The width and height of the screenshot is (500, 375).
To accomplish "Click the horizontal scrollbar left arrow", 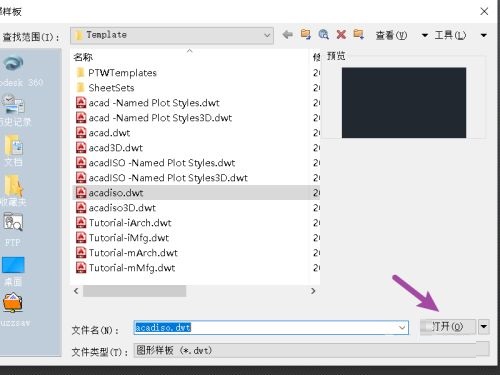I will pos(76,291).
